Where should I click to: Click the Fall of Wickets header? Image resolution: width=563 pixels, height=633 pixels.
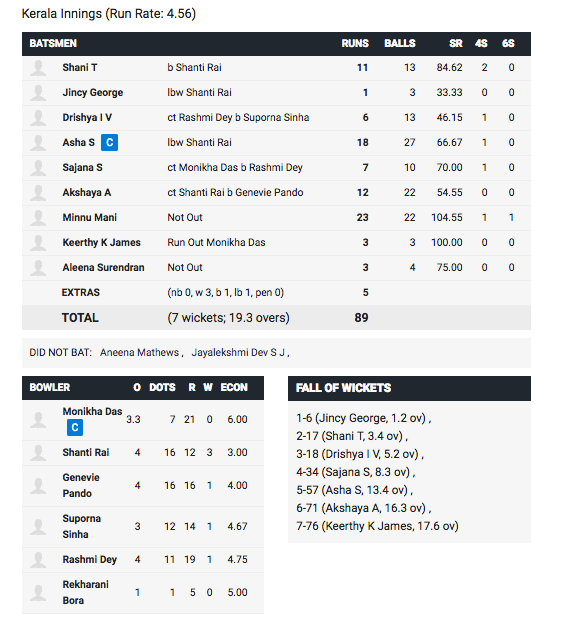343,388
